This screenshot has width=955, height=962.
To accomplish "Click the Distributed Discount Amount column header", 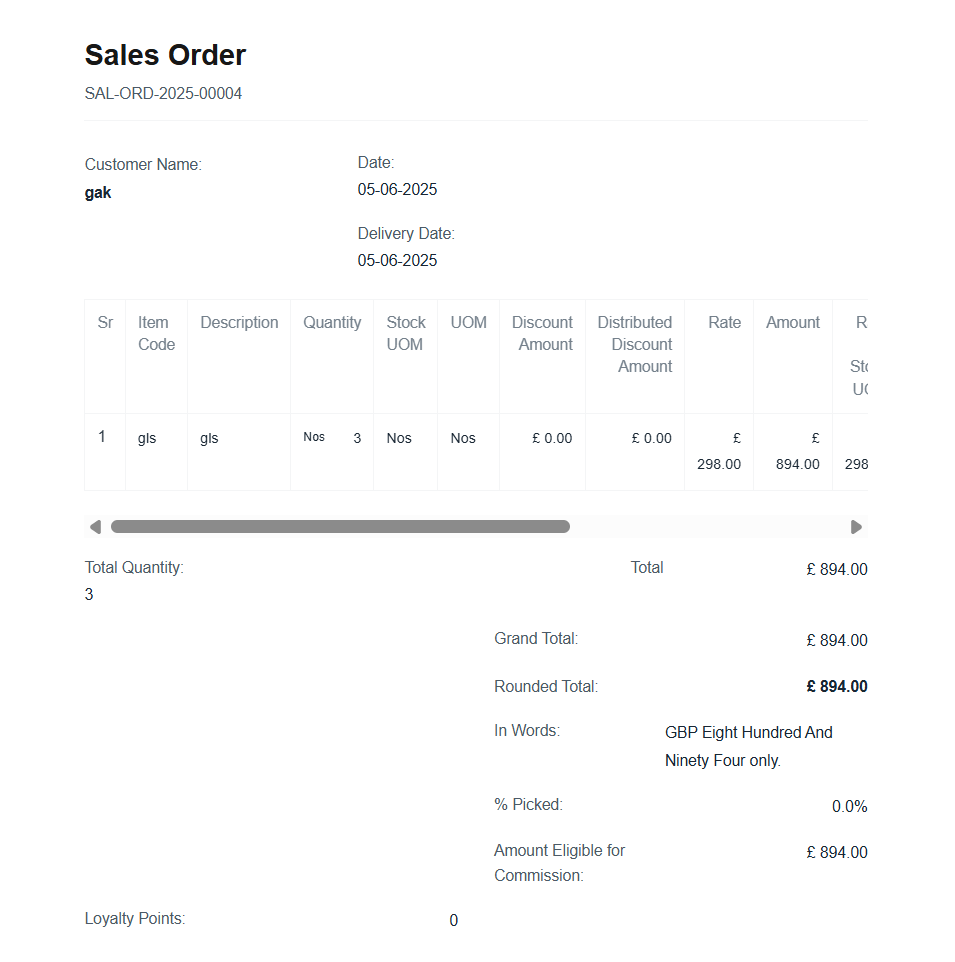I will [x=635, y=344].
